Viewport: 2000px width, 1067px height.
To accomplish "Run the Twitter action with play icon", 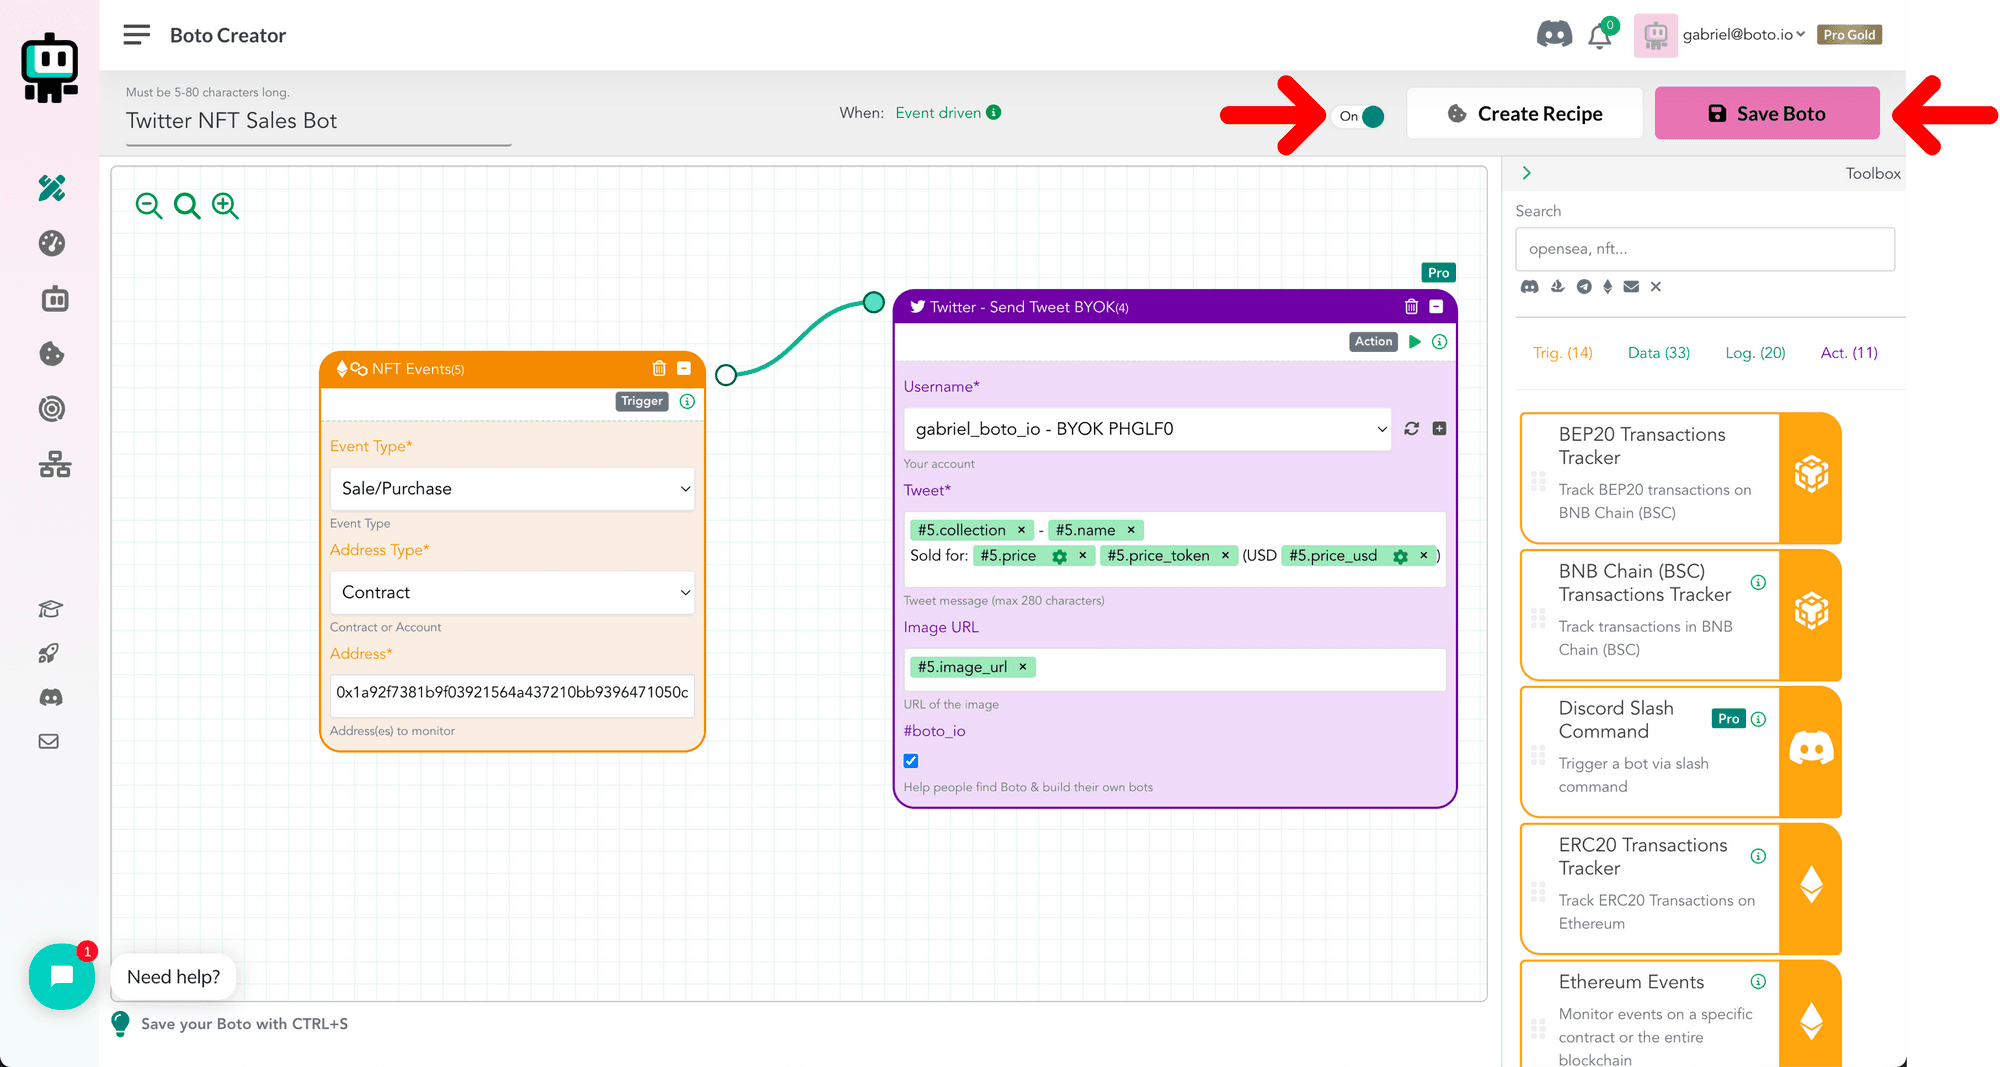I will [1415, 342].
